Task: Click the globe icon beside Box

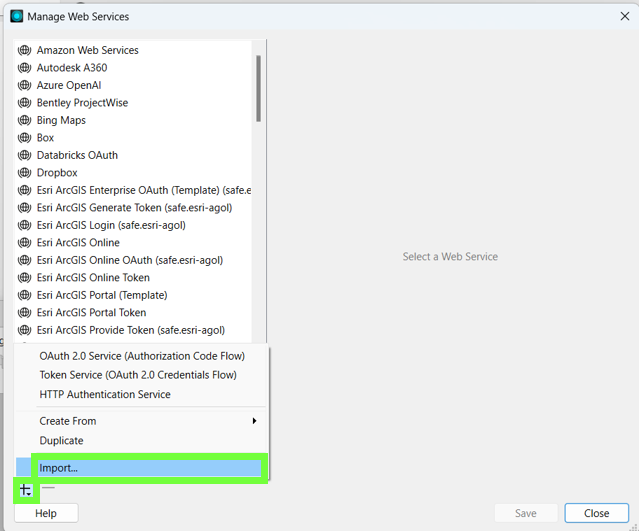Action: [x=24, y=138]
